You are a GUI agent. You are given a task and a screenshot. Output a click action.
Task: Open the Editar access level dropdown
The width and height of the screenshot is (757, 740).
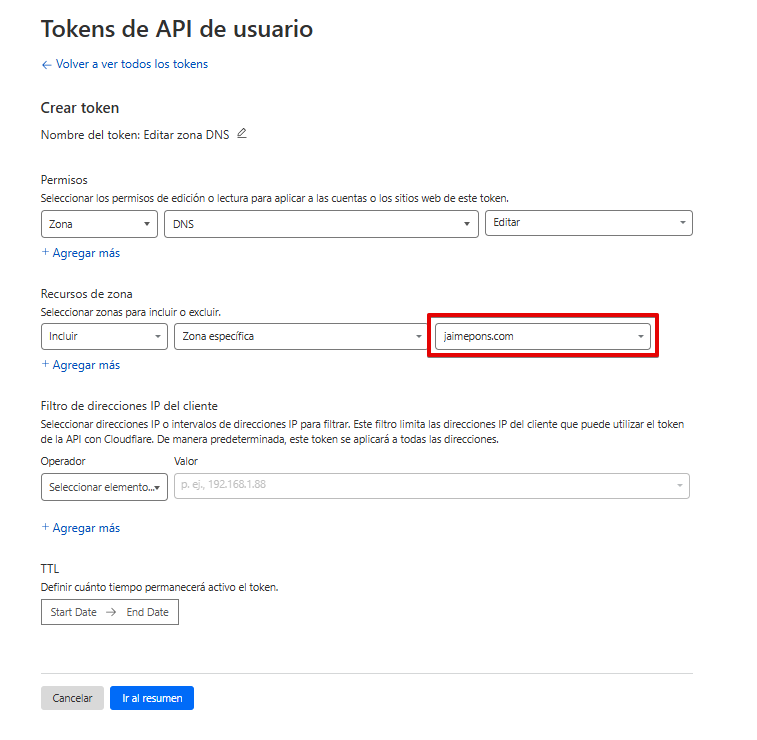588,223
